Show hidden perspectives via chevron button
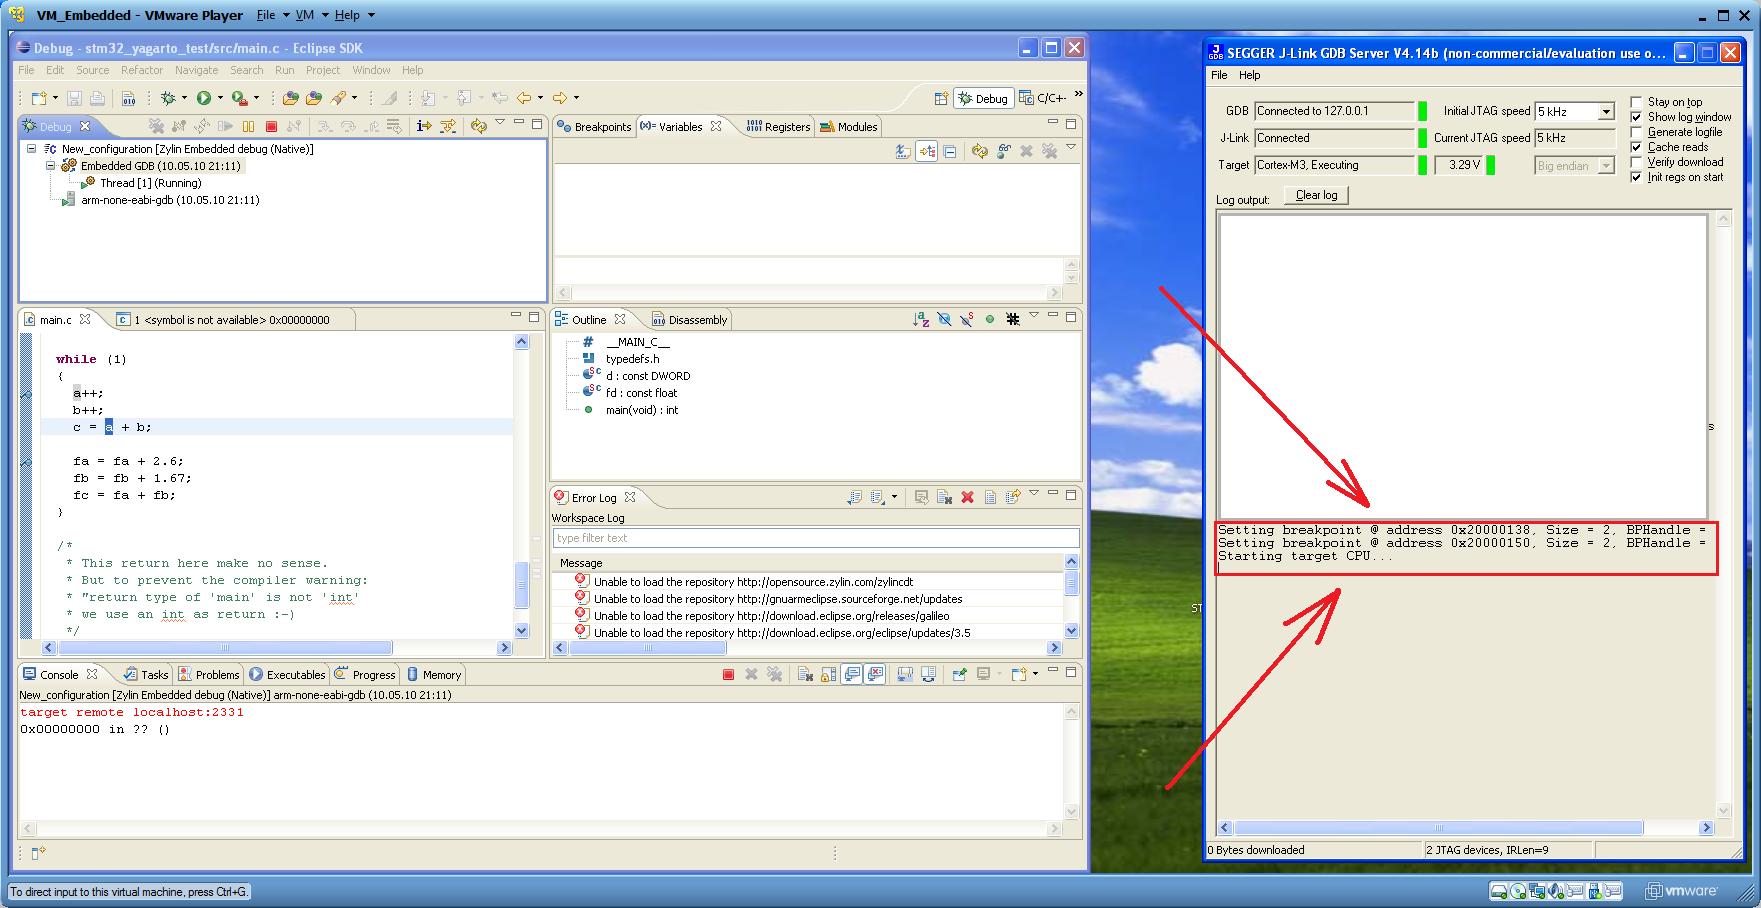 click(1078, 95)
